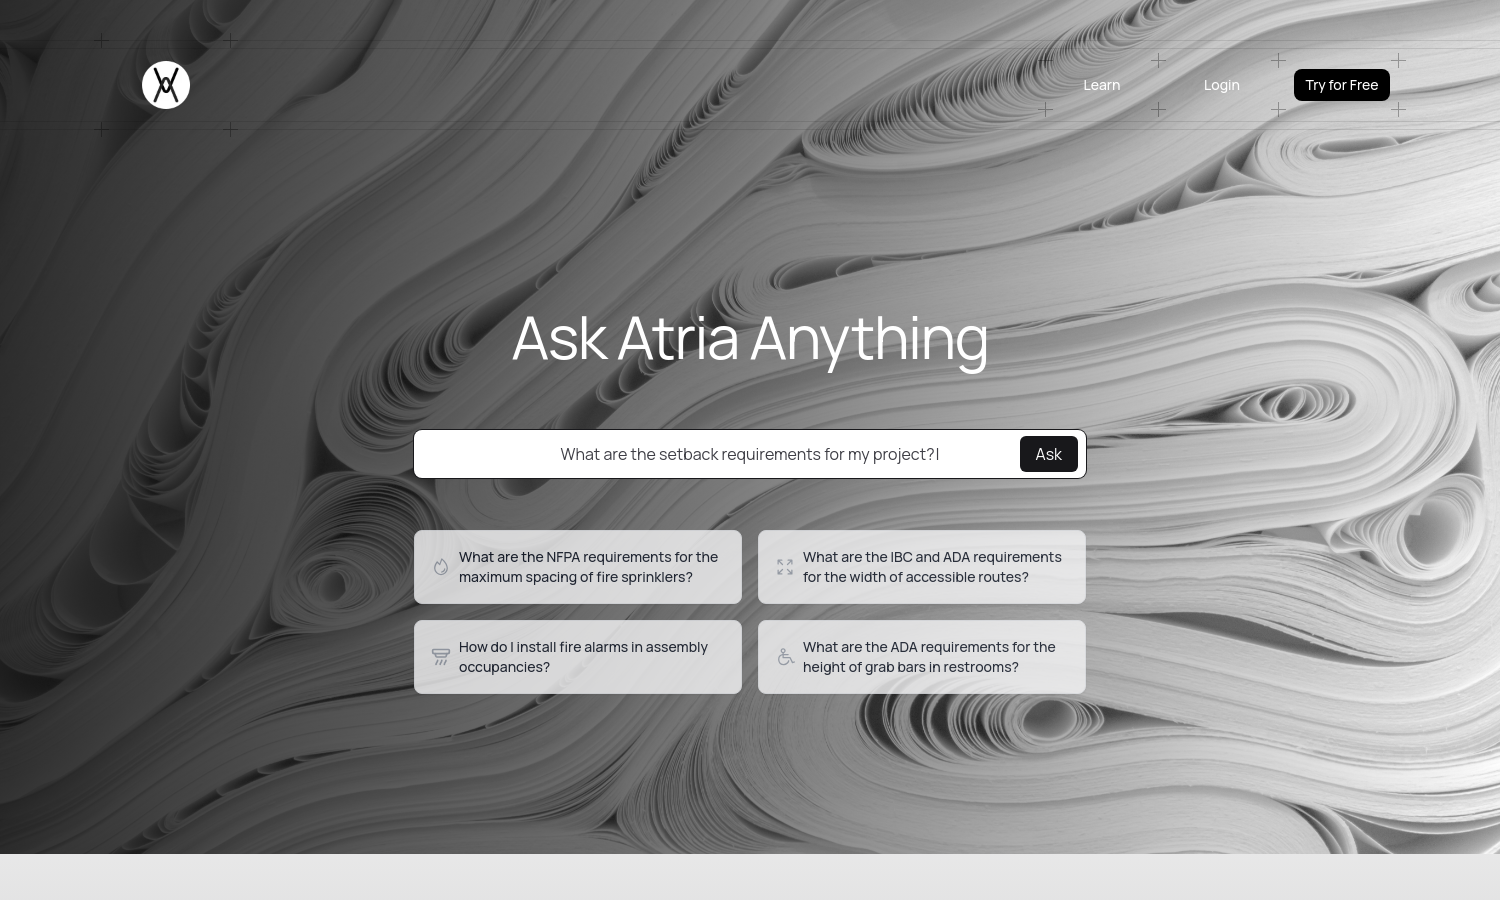The image size is (1500, 900).
Task: Click the sprinkler-head icon on the fire alarms card
Action: [x=441, y=657]
